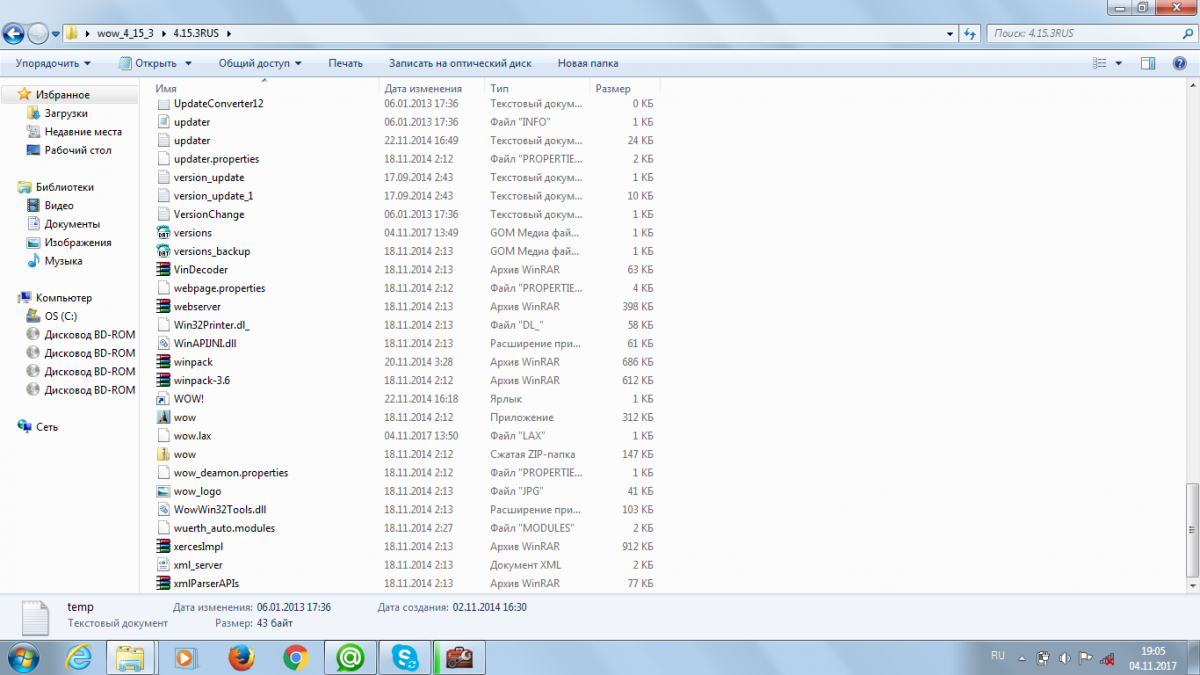This screenshot has width=1200, height=675.
Task: Click the wow application icon
Action: pyautogui.click(x=164, y=417)
